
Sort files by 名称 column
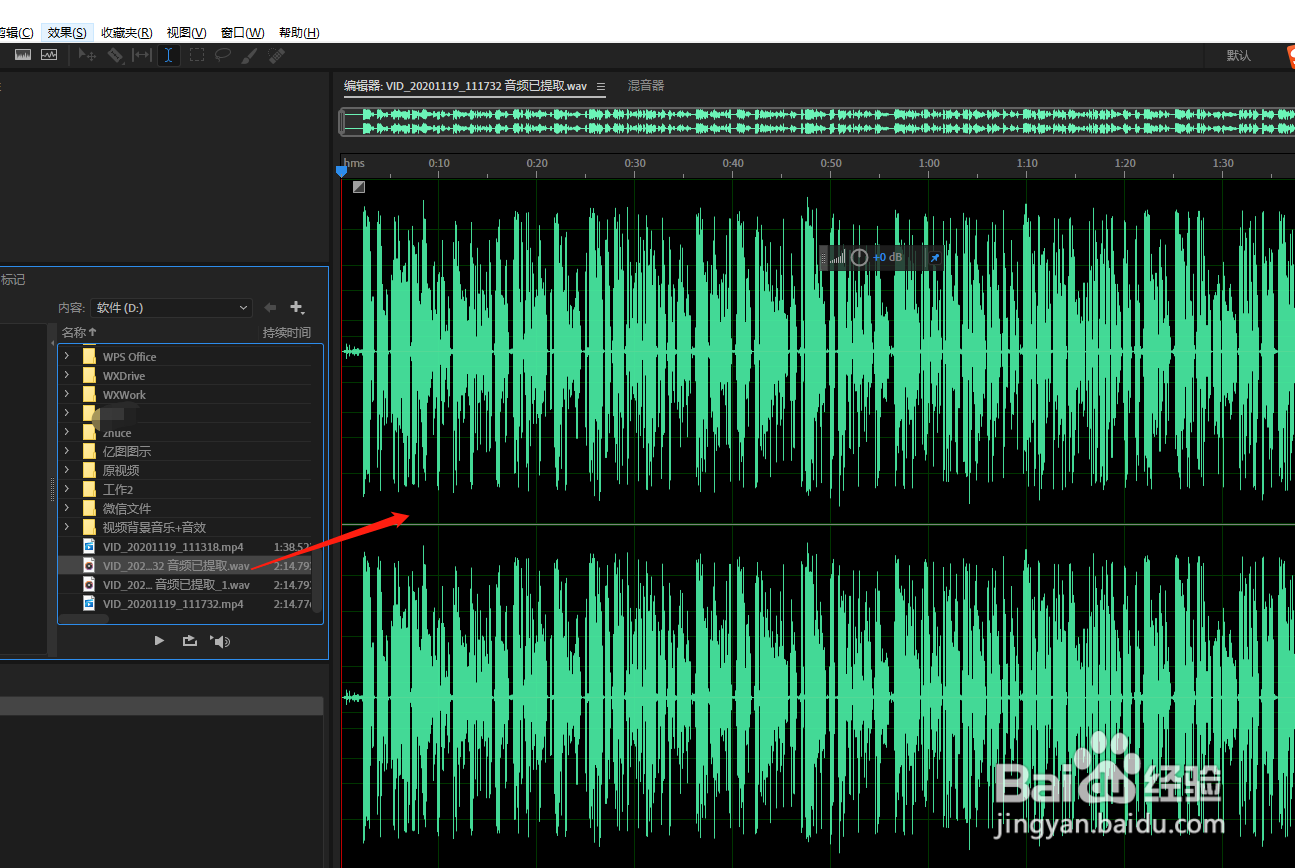[x=80, y=333]
